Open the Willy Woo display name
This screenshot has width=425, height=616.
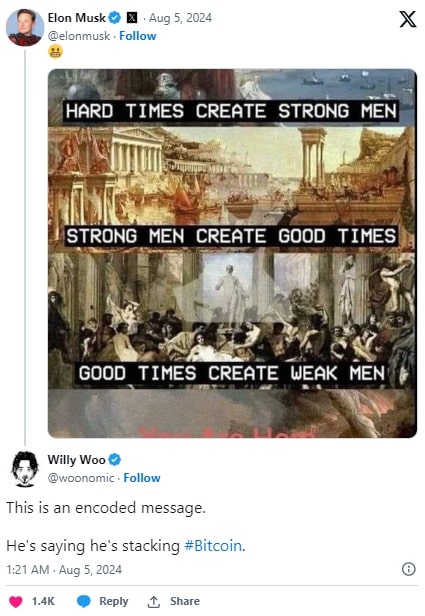click(x=77, y=459)
